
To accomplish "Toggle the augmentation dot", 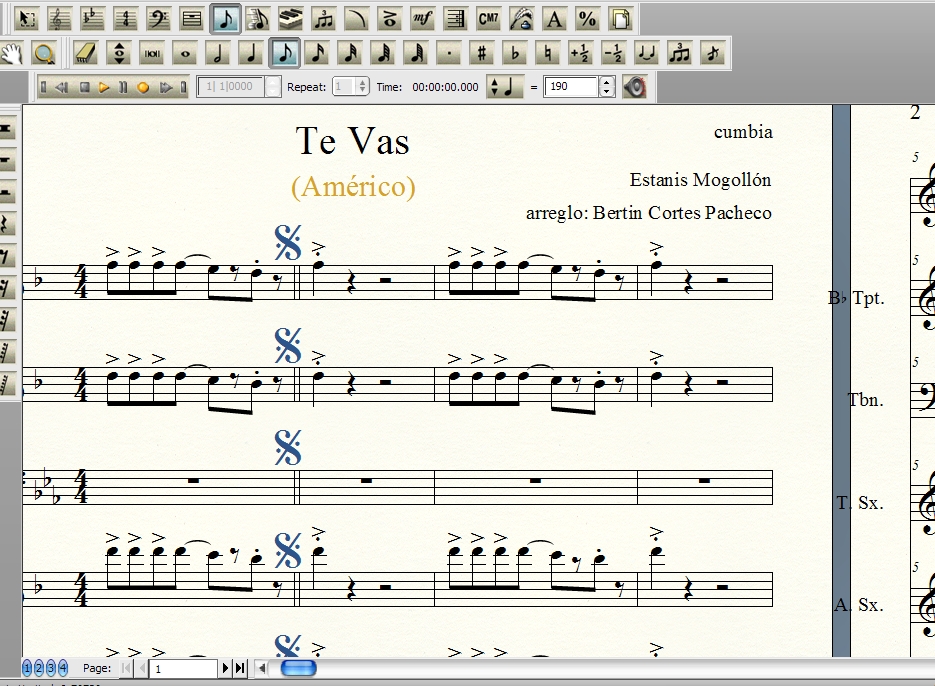I will pyautogui.click(x=449, y=54).
